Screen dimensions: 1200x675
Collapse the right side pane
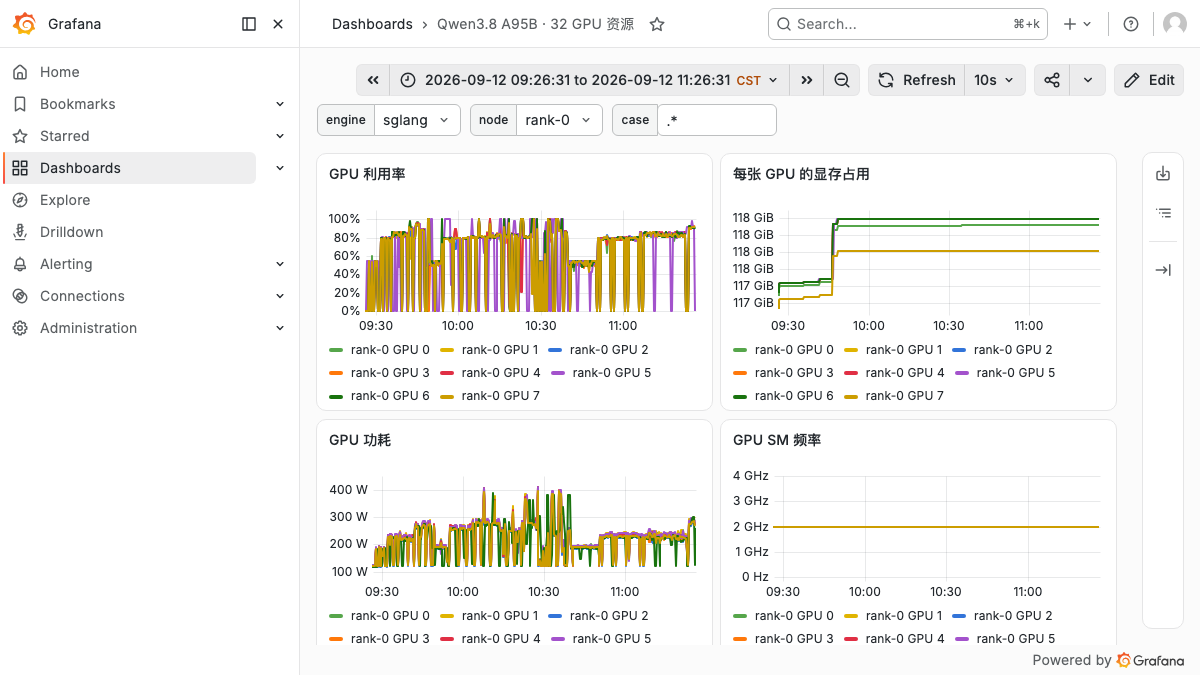1163,270
